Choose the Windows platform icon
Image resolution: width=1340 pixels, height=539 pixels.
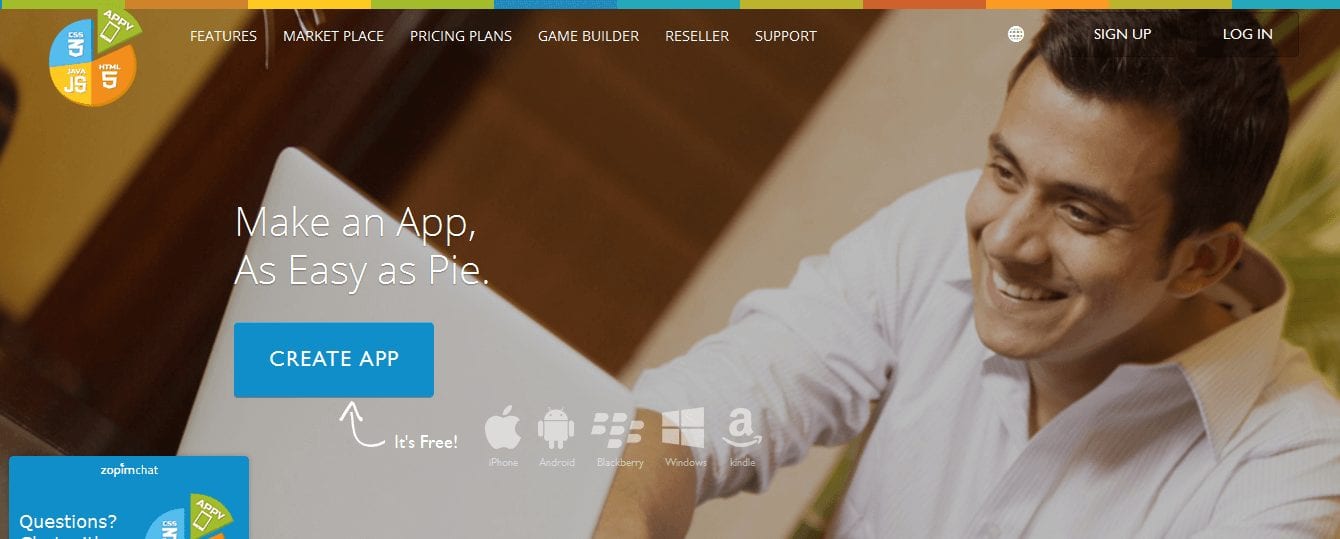(x=683, y=429)
